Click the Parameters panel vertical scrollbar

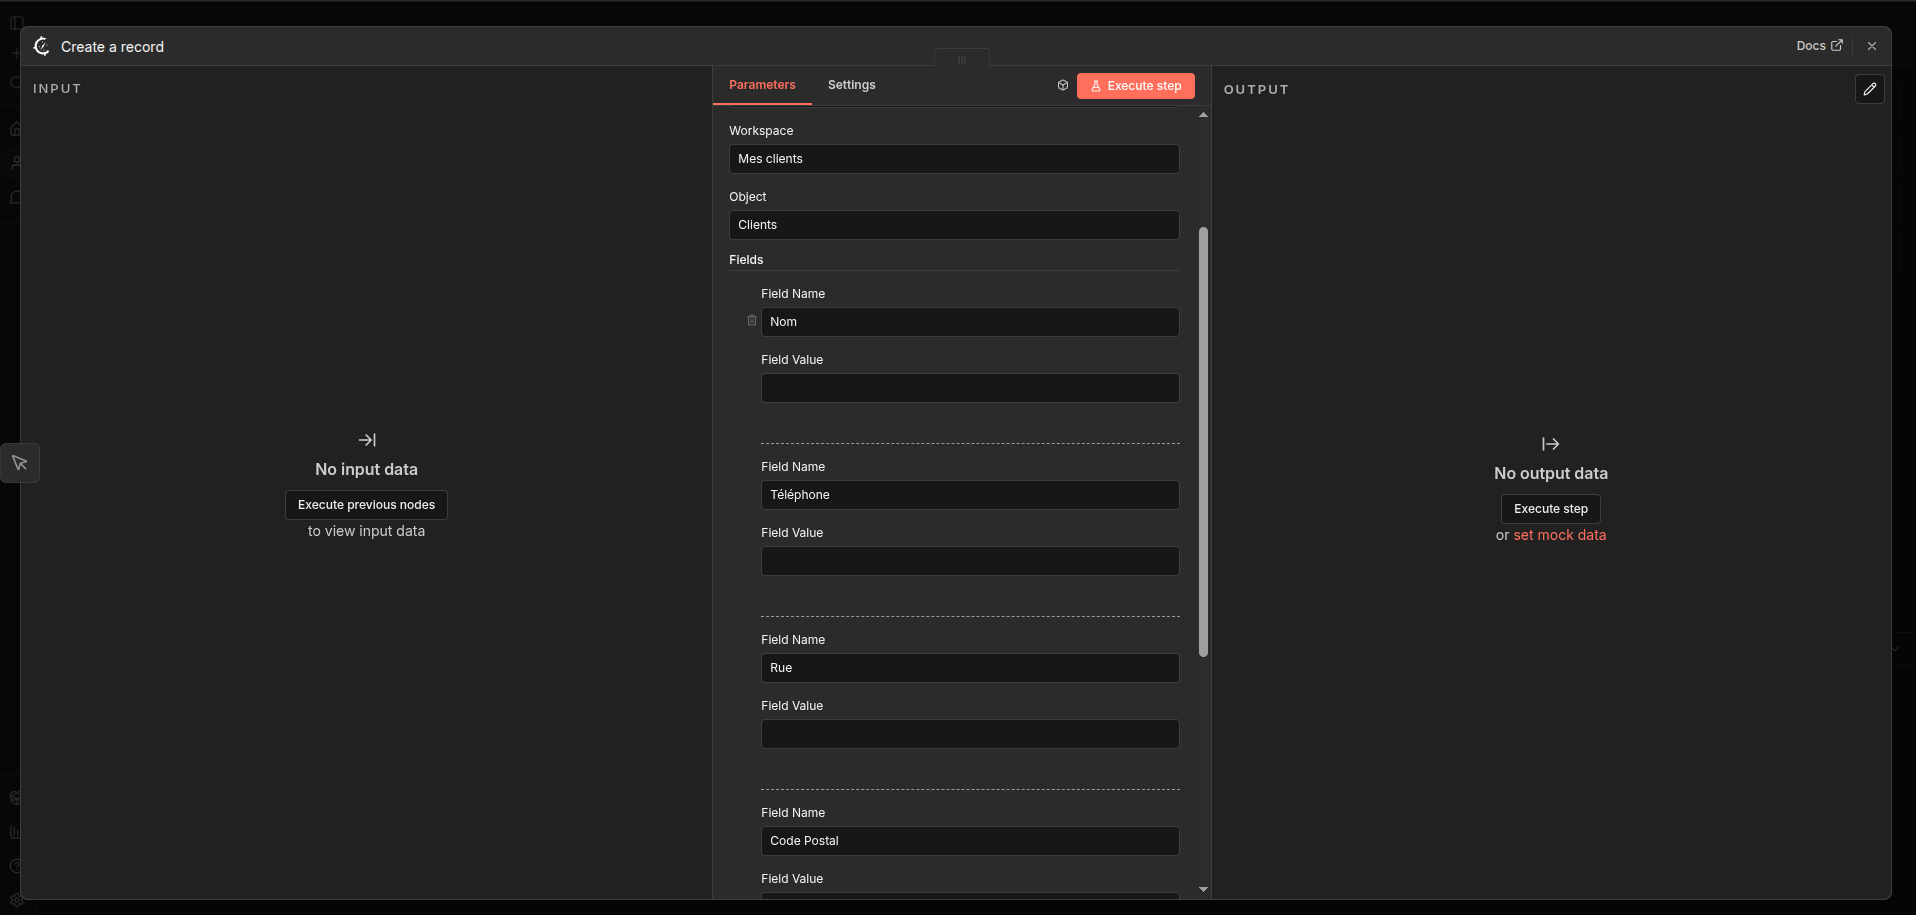1203,440
